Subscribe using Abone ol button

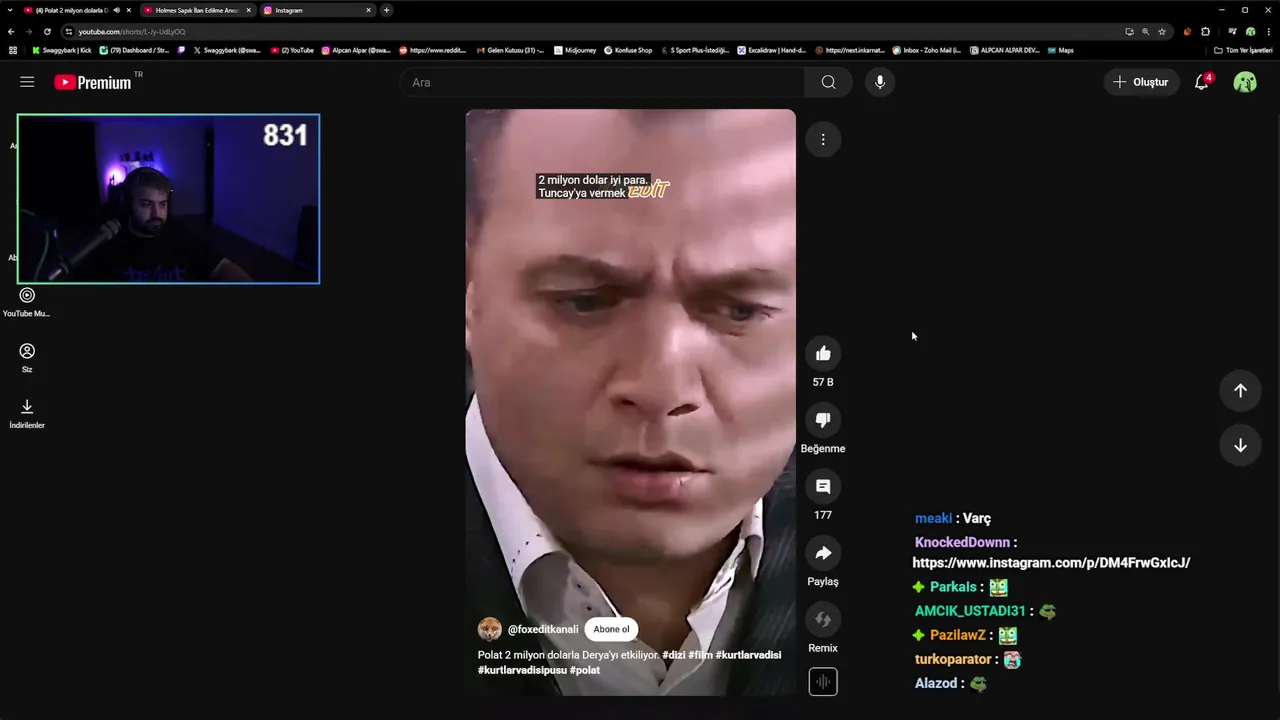pyautogui.click(x=611, y=629)
